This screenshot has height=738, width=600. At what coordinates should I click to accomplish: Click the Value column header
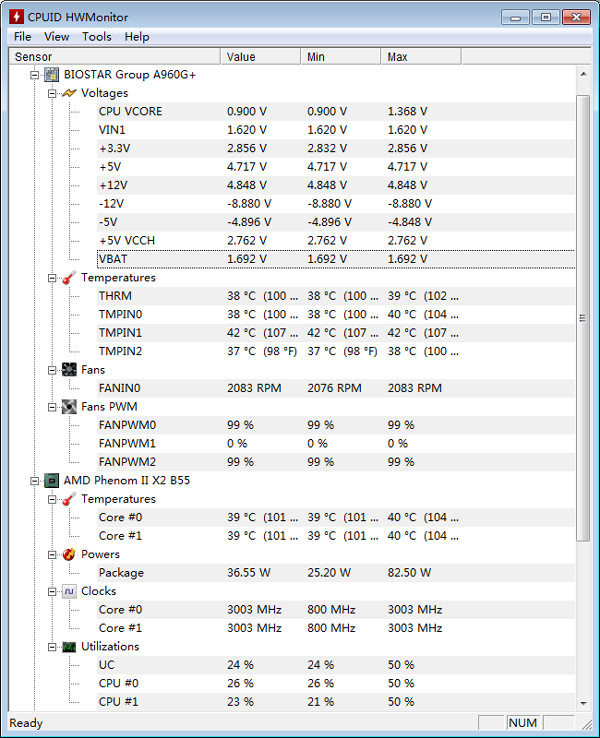[x=260, y=56]
